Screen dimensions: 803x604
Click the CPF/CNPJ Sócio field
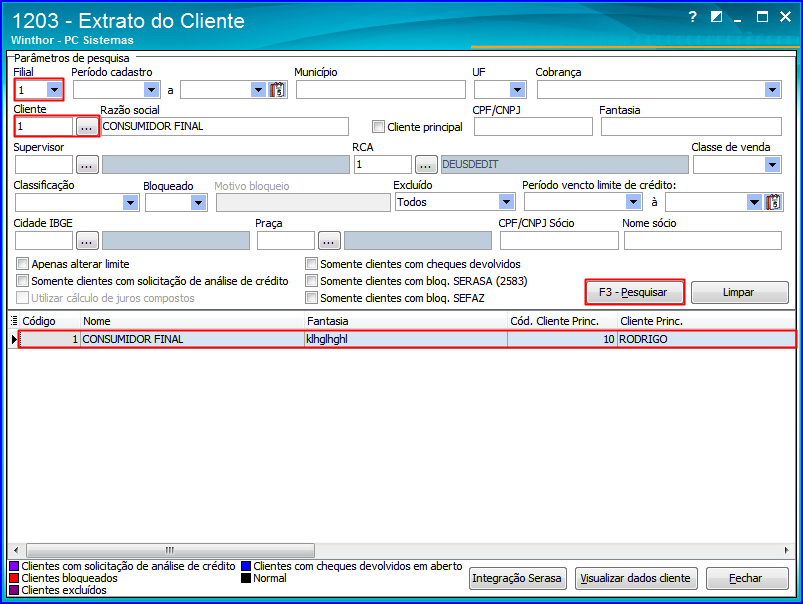(x=559, y=240)
